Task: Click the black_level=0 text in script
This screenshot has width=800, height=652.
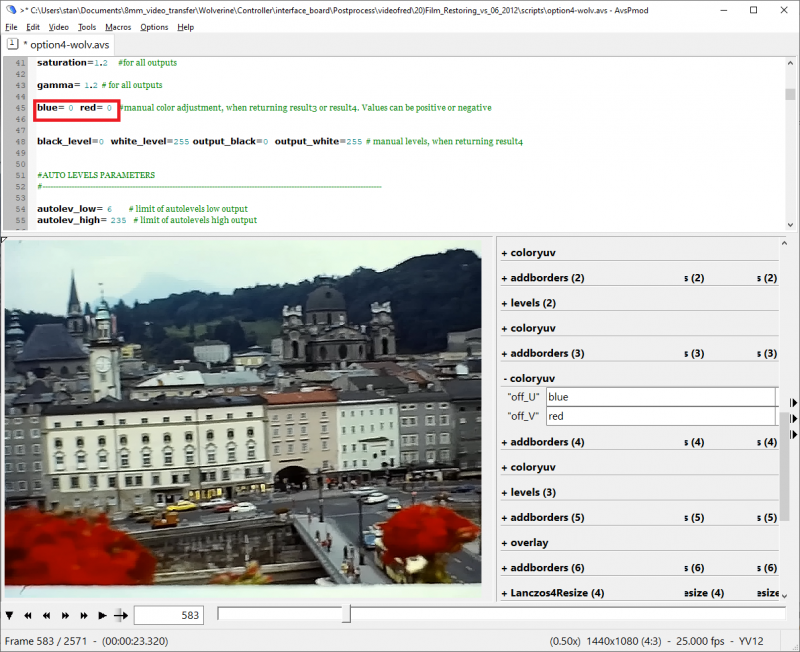Action: point(70,141)
